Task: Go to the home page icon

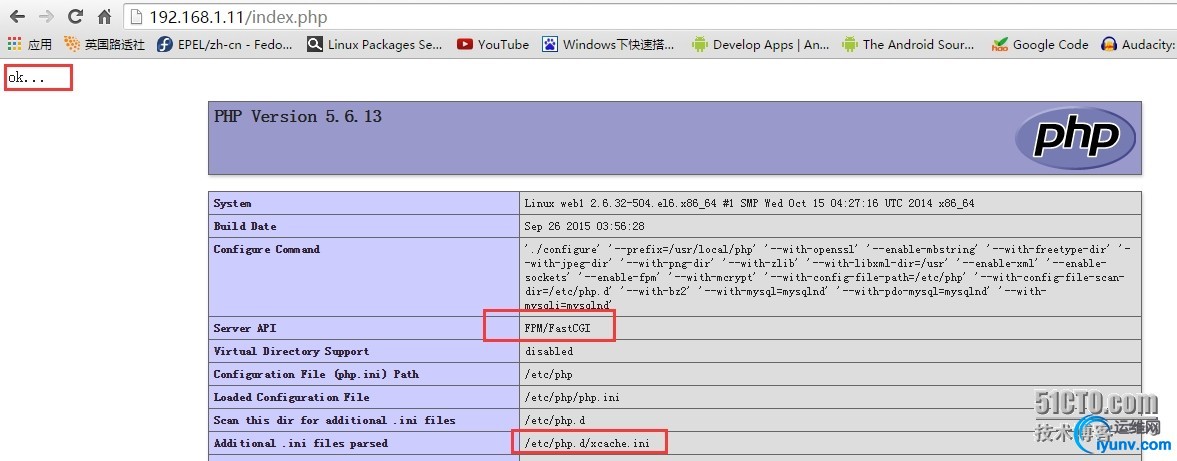Action: [x=104, y=16]
